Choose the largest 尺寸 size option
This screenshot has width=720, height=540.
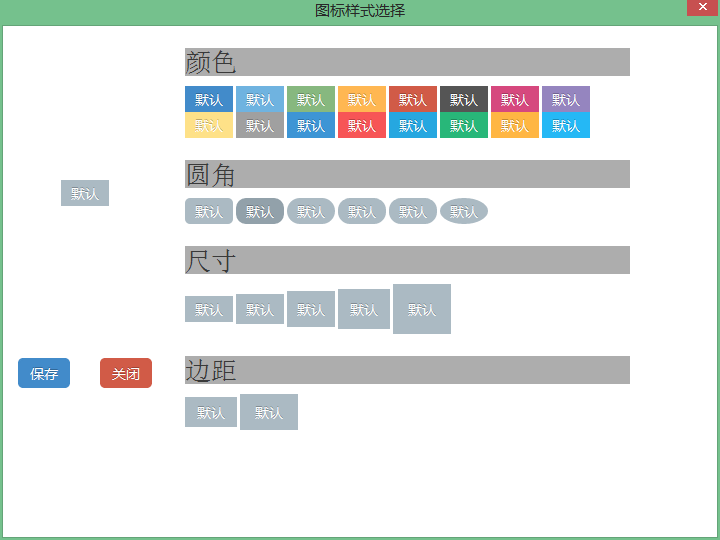pos(422,309)
